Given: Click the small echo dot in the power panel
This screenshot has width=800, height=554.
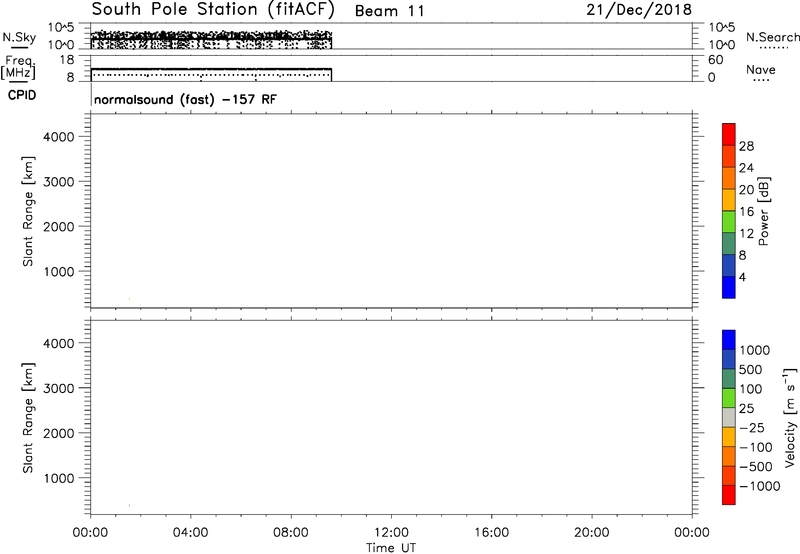Looking at the screenshot, I should point(130,299).
